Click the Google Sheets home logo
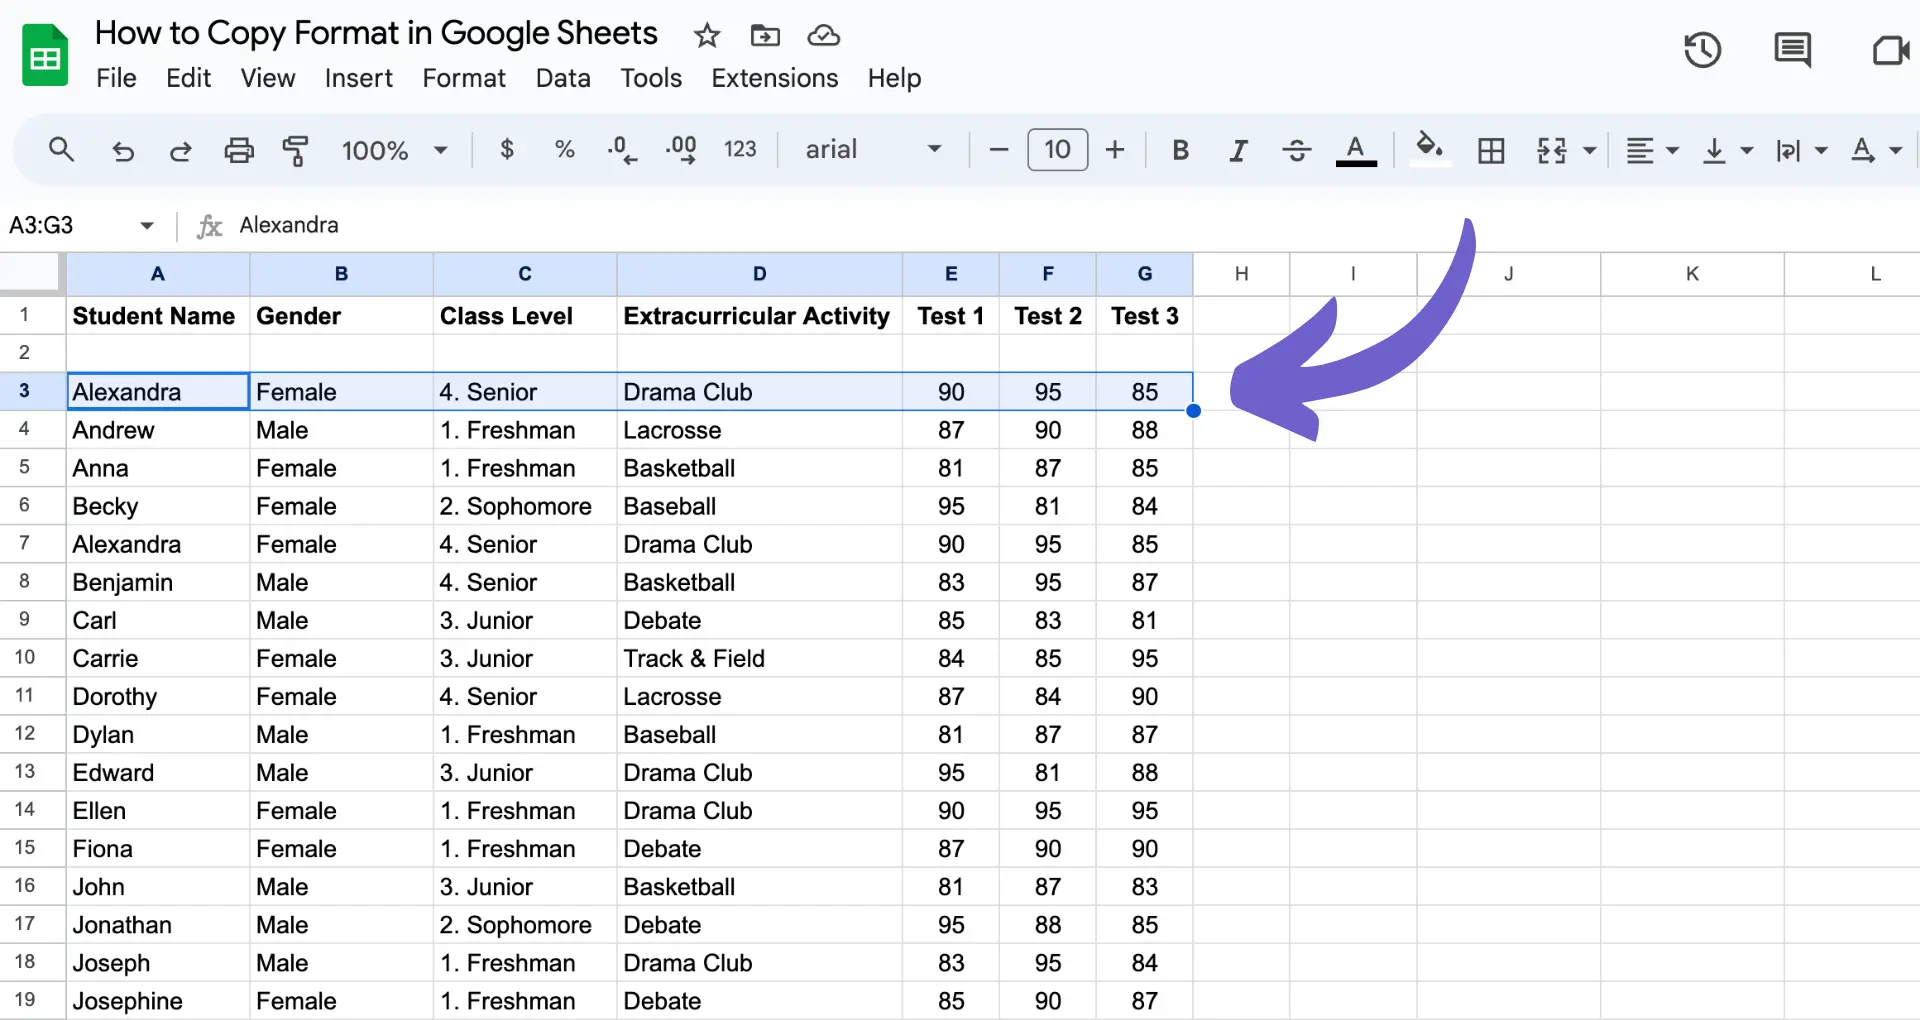1920x1020 pixels. [x=45, y=55]
